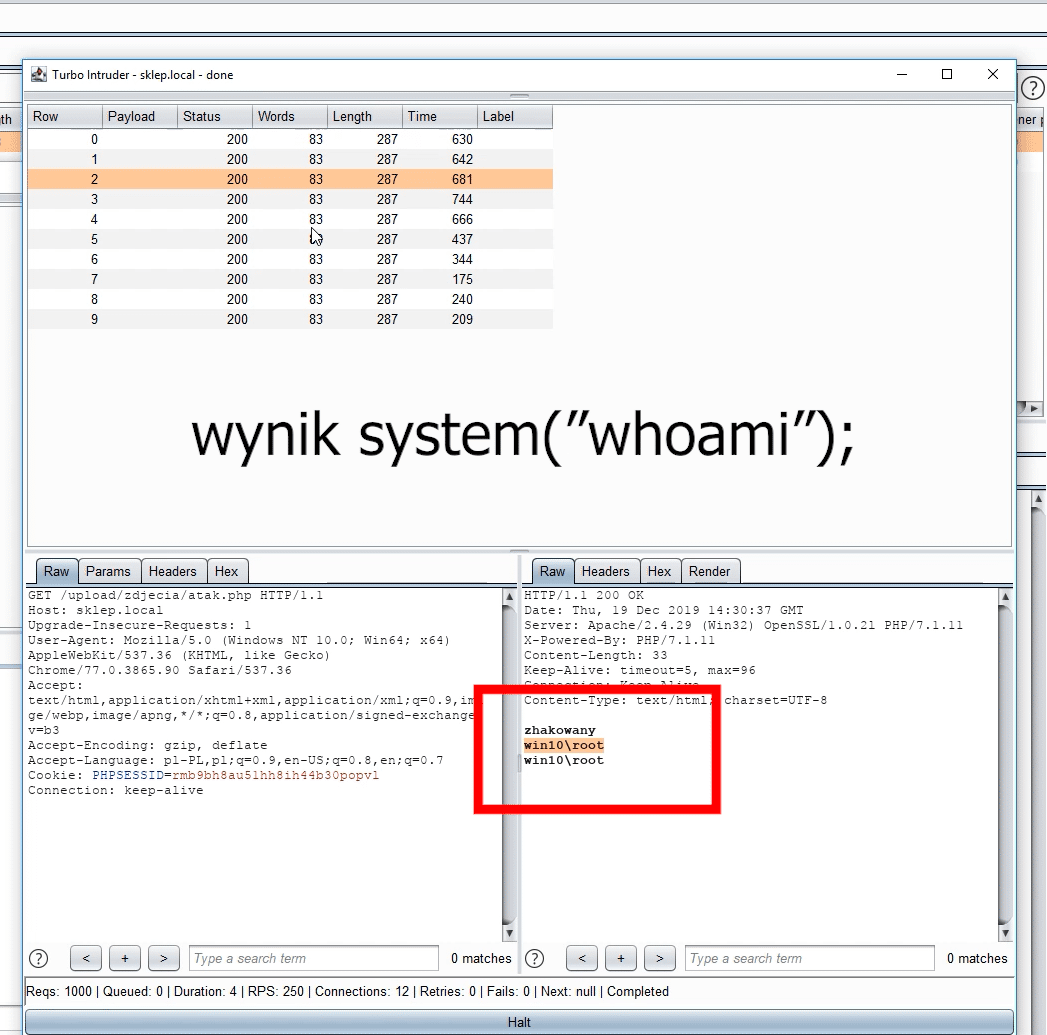Click the request pane vertical scrollbar track

[x=509, y=764]
